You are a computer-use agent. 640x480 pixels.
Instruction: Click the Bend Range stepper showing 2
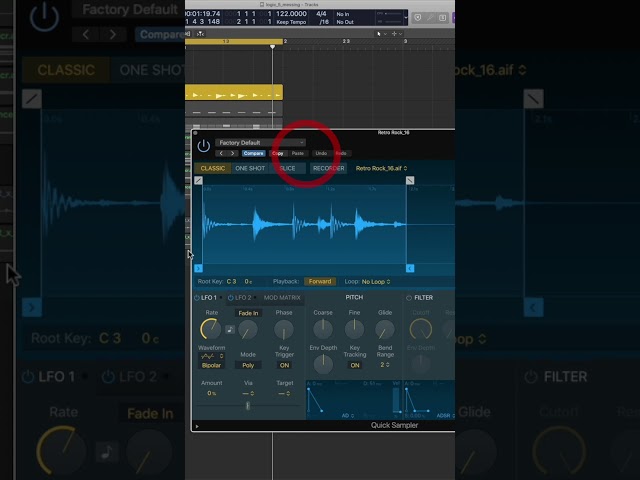pyautogui.click(x=385, y=364)
